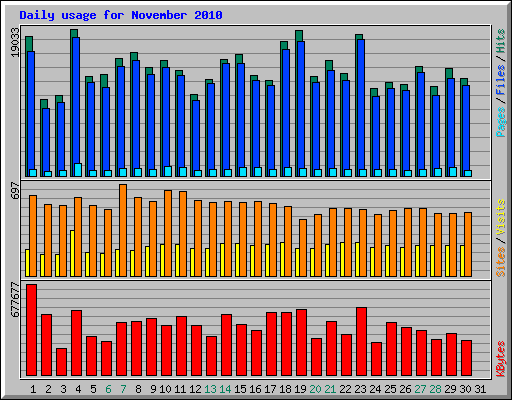The height and width of the screenshot is (400, 512).
Task: Click the blue Files bar for day 30
Action: (466, 128)
